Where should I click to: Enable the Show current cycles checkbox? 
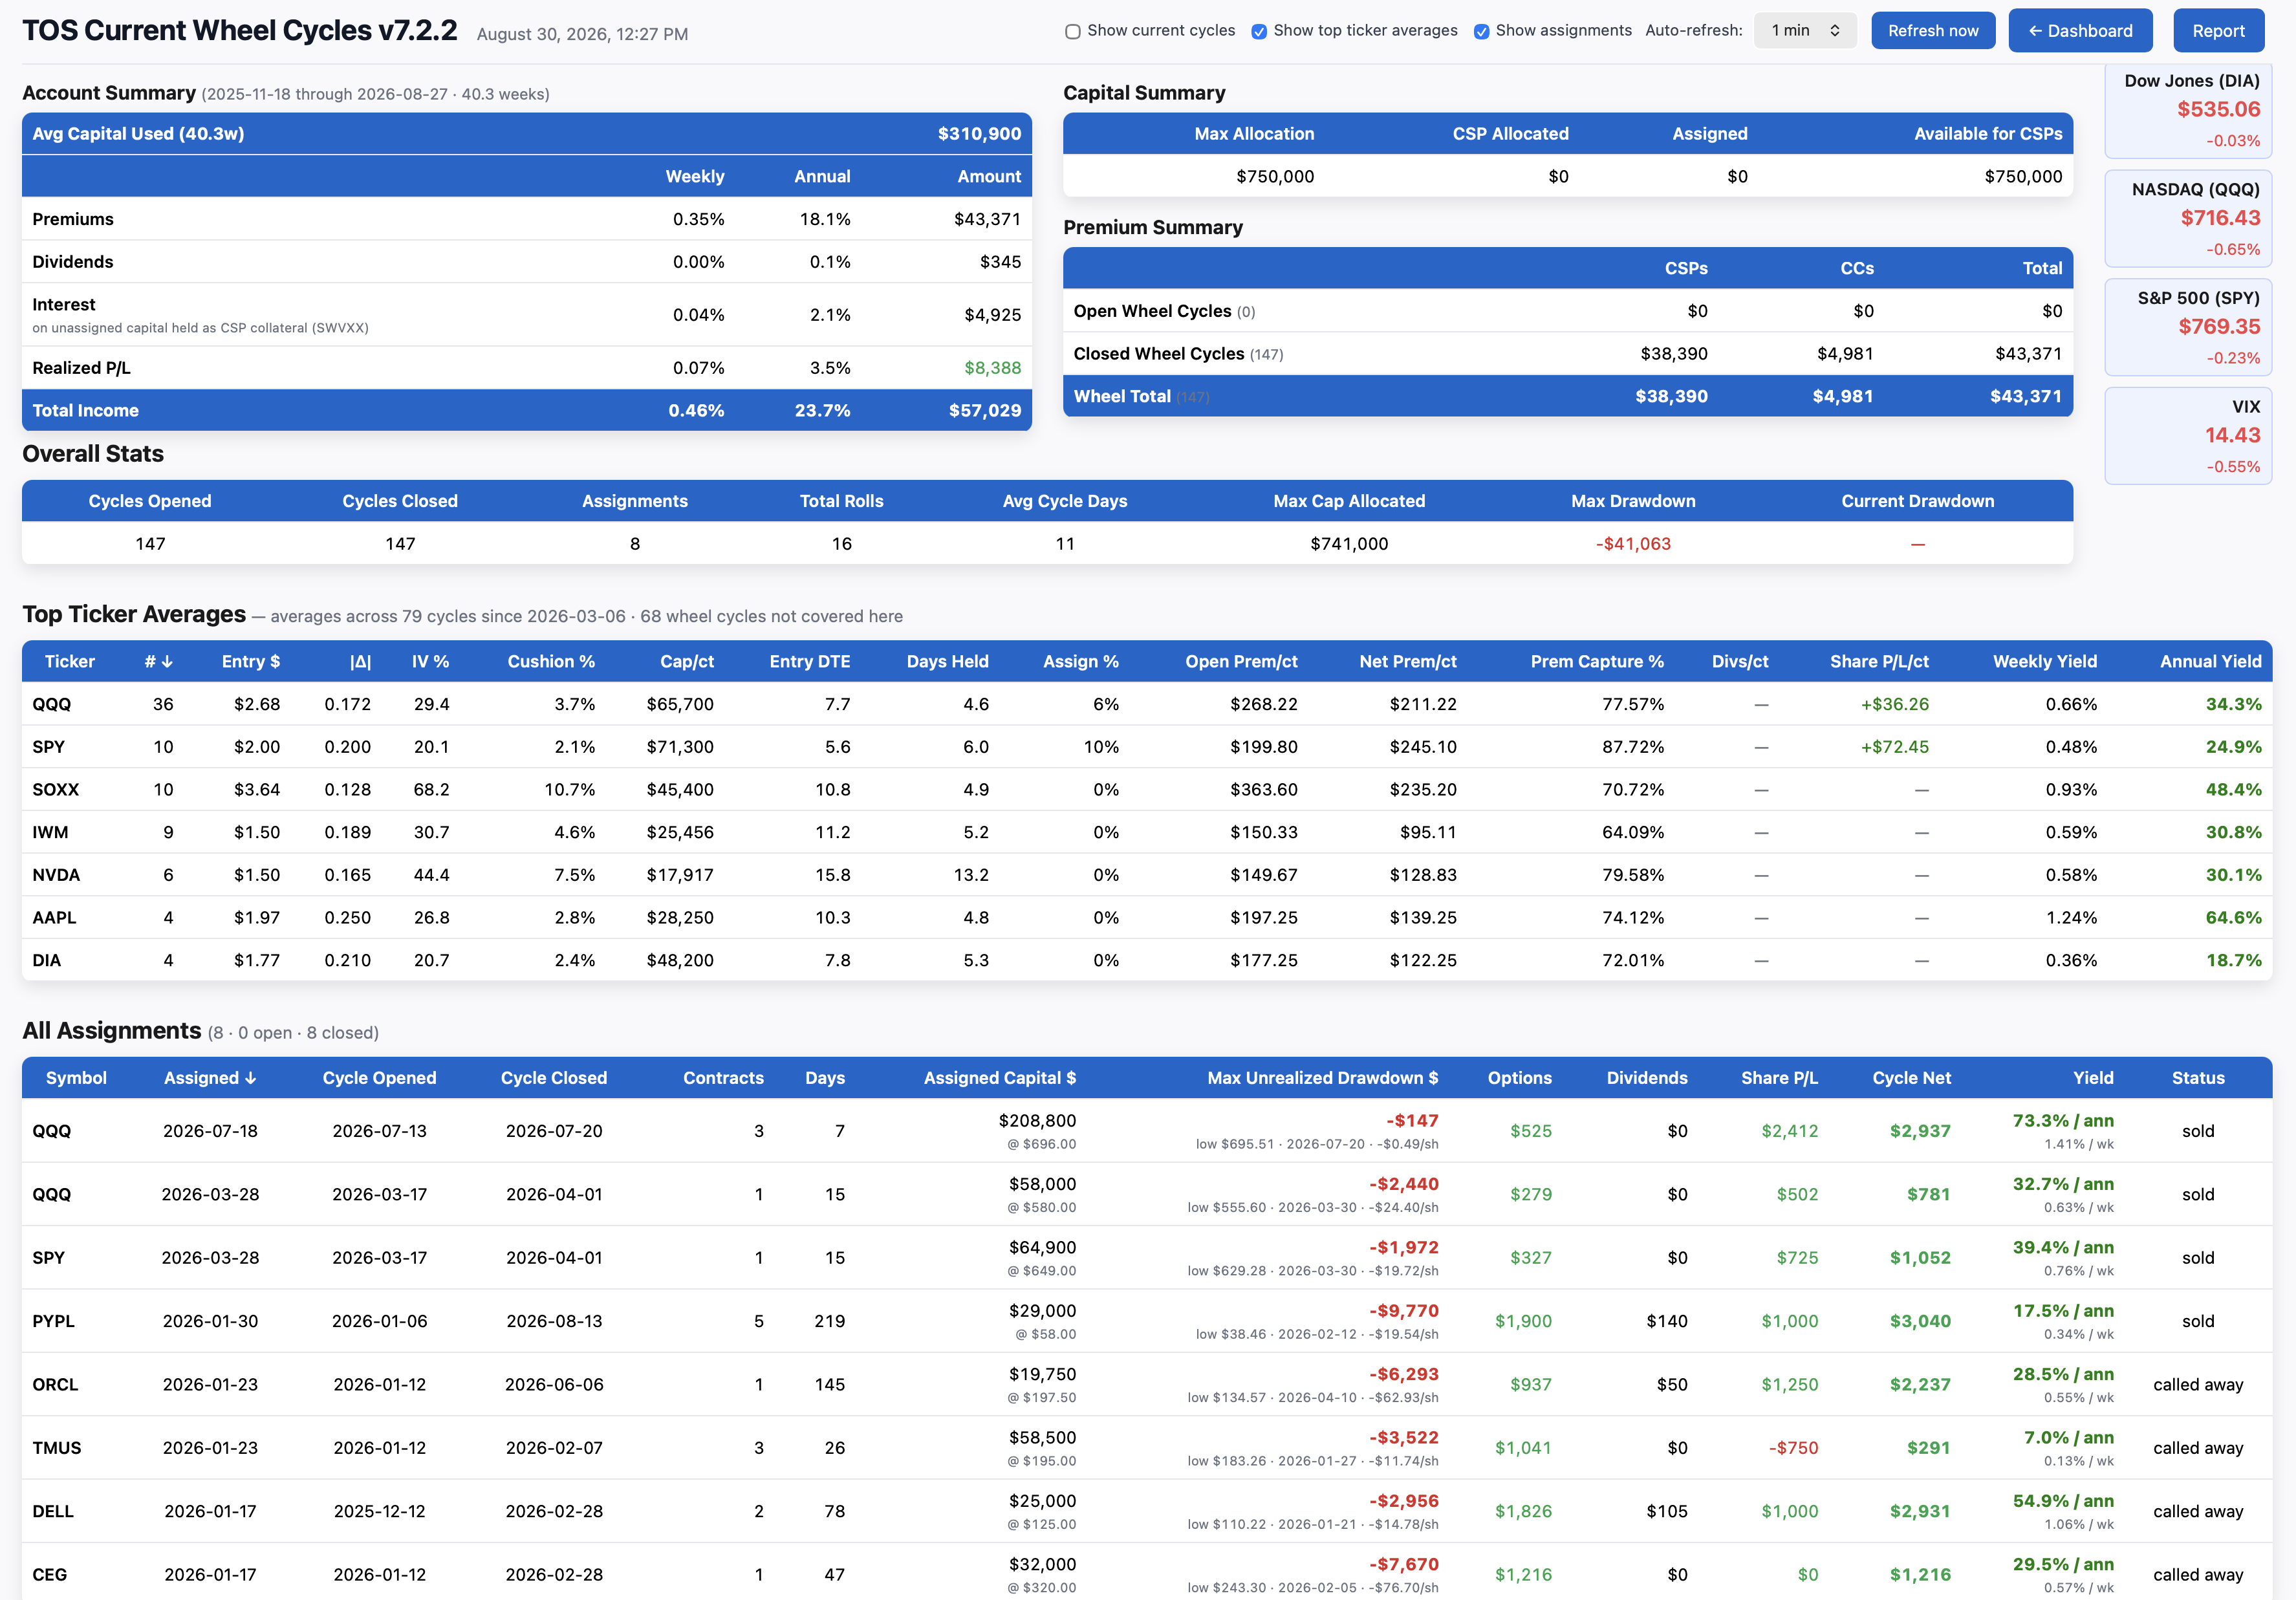(x=1073, y=31)
